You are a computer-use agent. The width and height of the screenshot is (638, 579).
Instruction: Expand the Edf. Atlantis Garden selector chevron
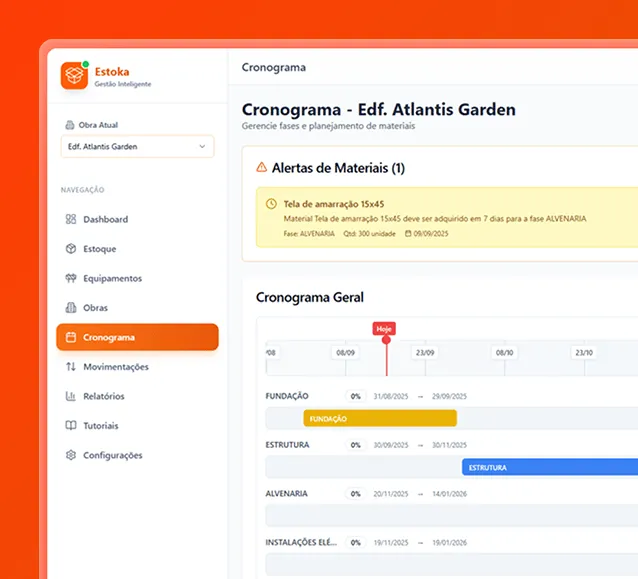(x=202, y=147)
